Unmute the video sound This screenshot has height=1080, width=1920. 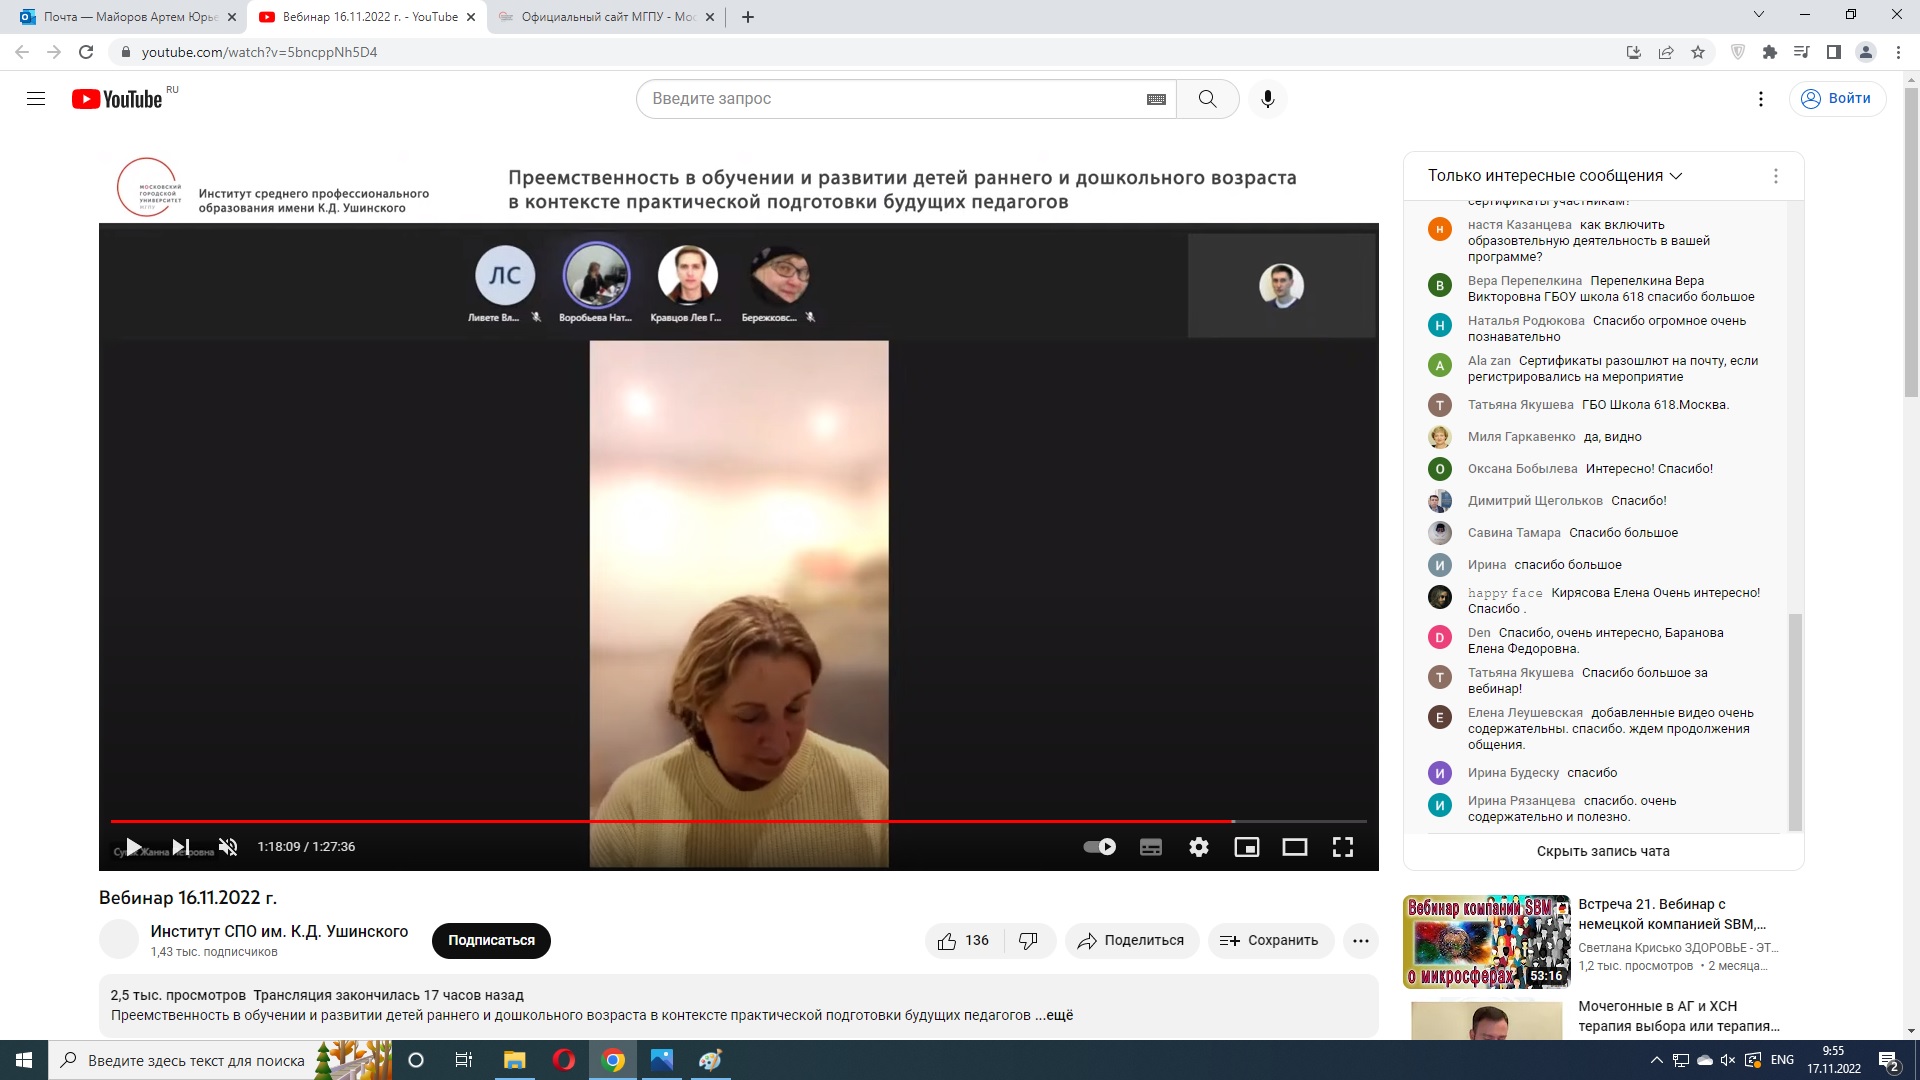(x=228, y=847)
